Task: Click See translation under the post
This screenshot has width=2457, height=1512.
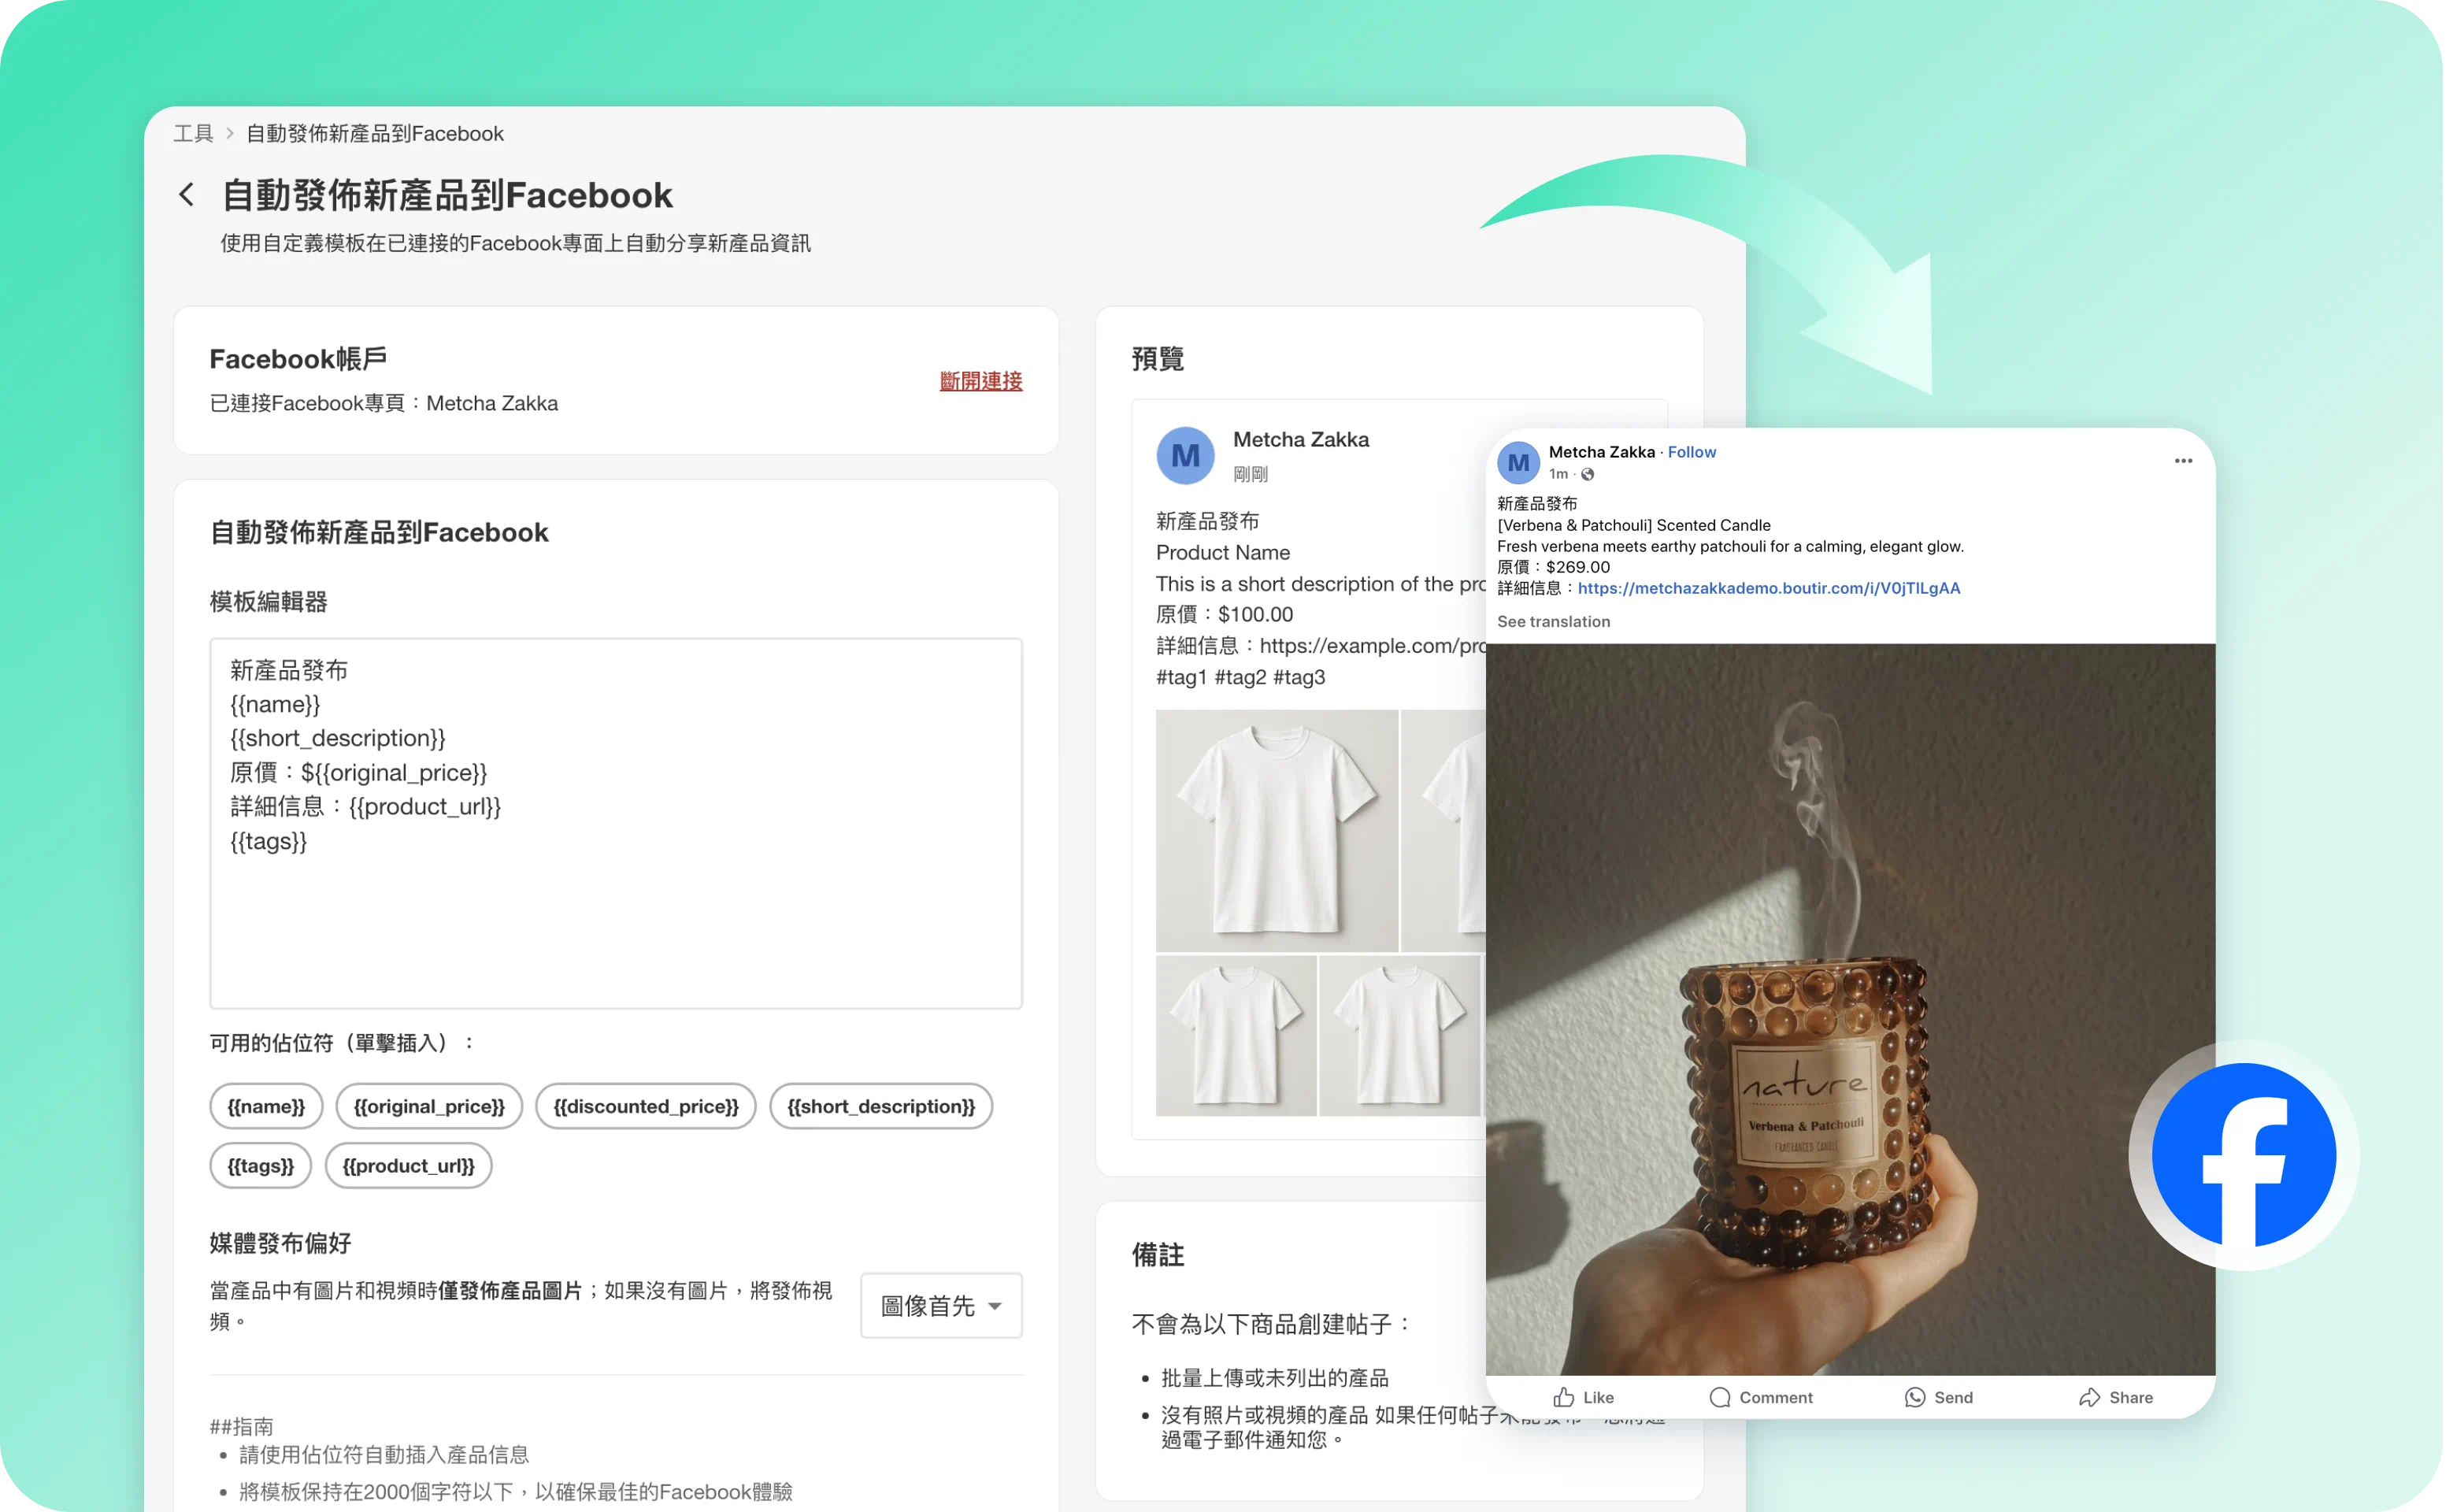Action: tap(1553, 621)
